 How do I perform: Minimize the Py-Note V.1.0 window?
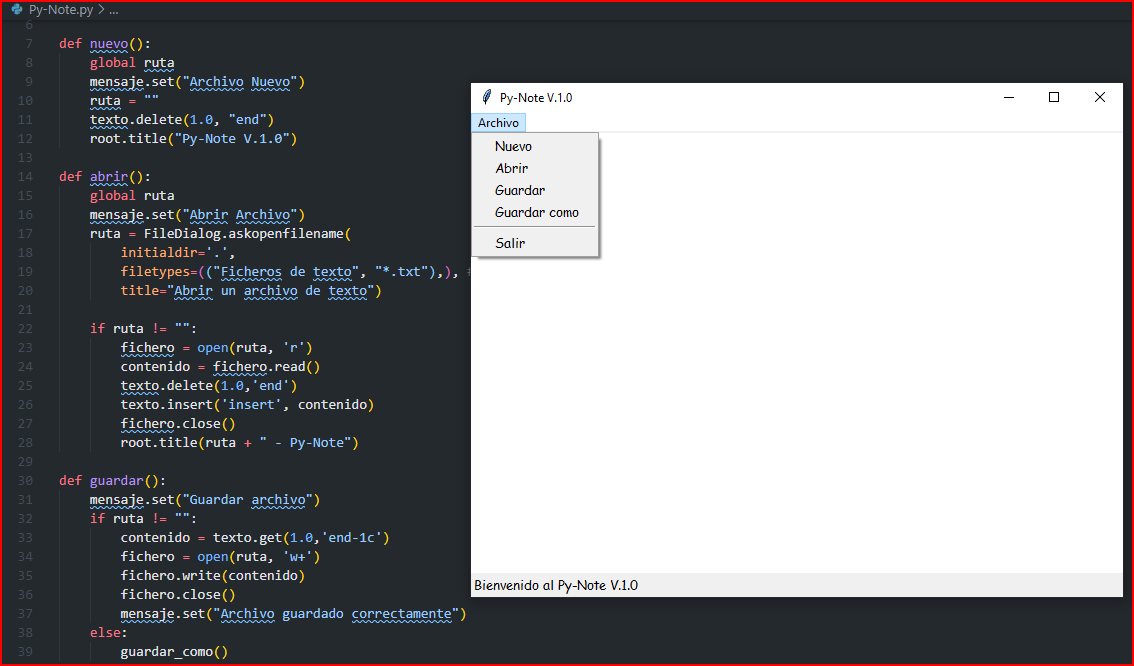click(x=1008, y=97)
